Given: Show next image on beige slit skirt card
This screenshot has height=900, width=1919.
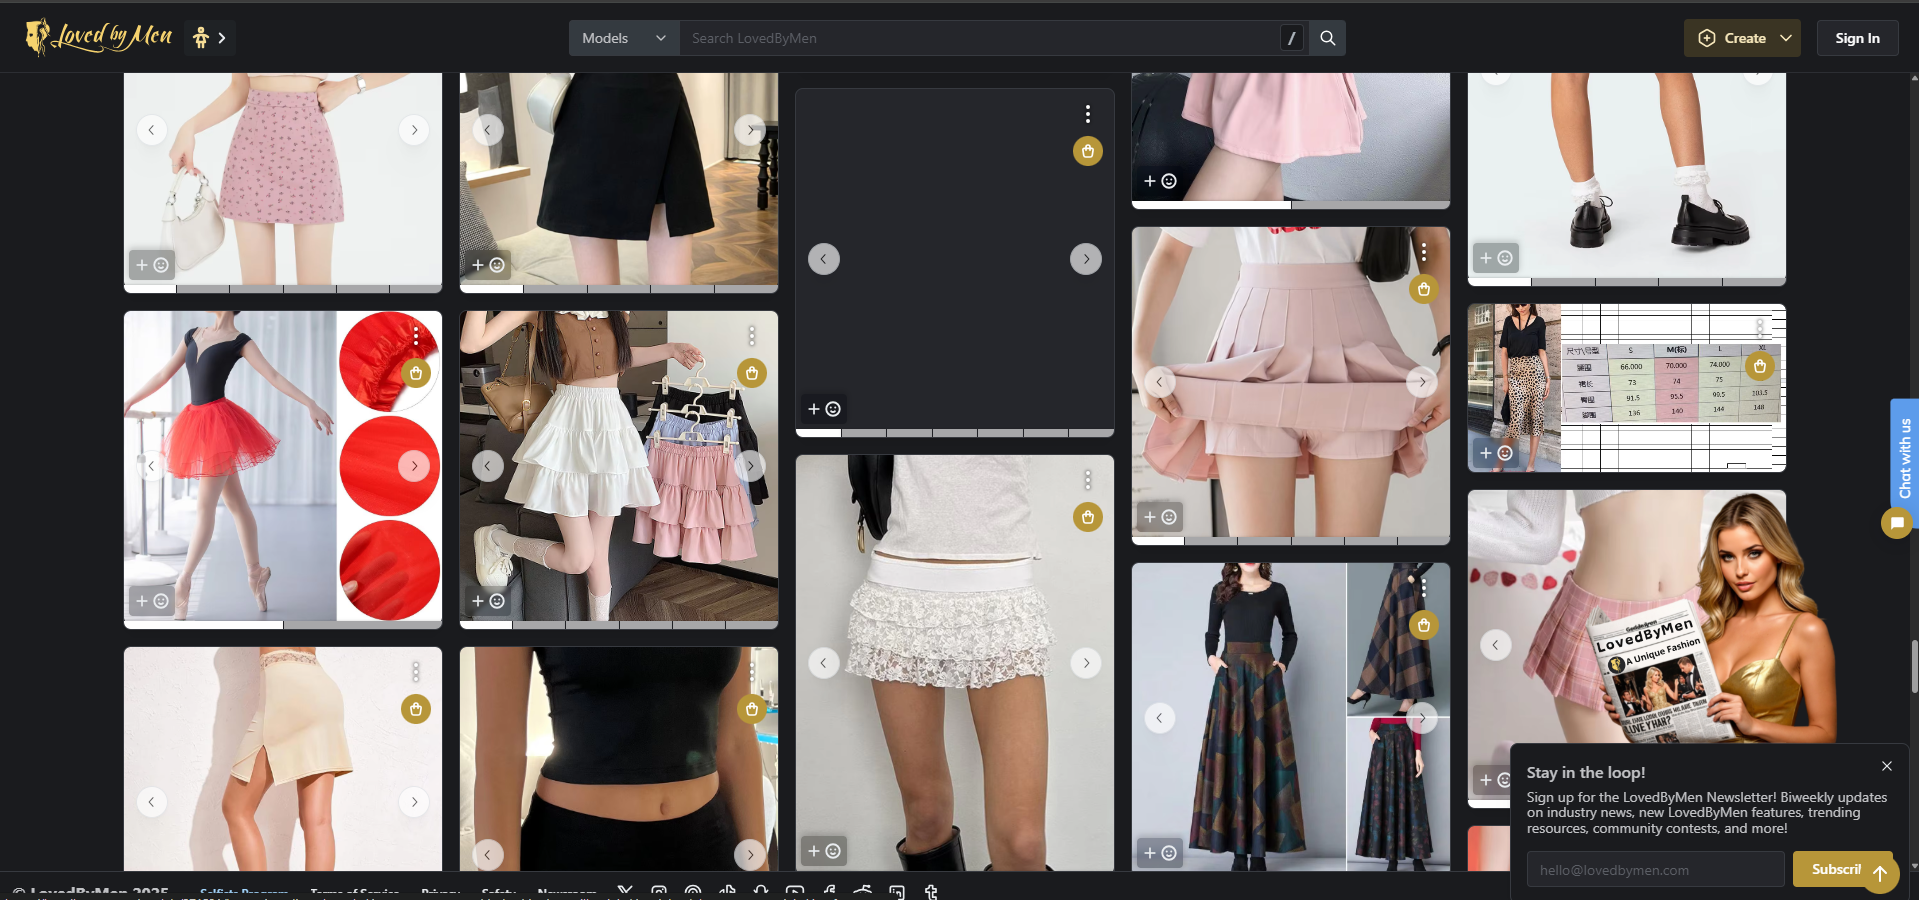Looking at the screenshot, I should [x=414, y=802].
